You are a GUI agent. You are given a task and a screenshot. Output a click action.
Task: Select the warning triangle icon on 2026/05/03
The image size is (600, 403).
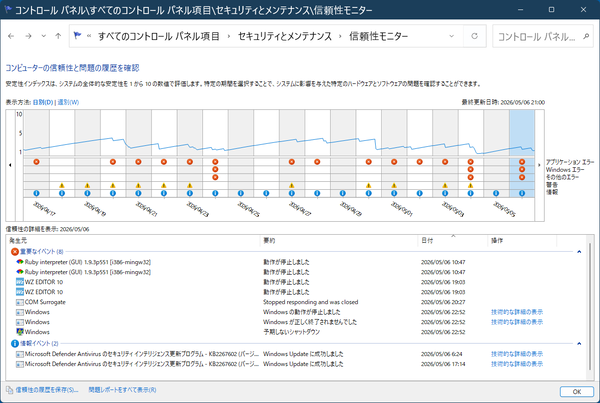pos(445,186)
